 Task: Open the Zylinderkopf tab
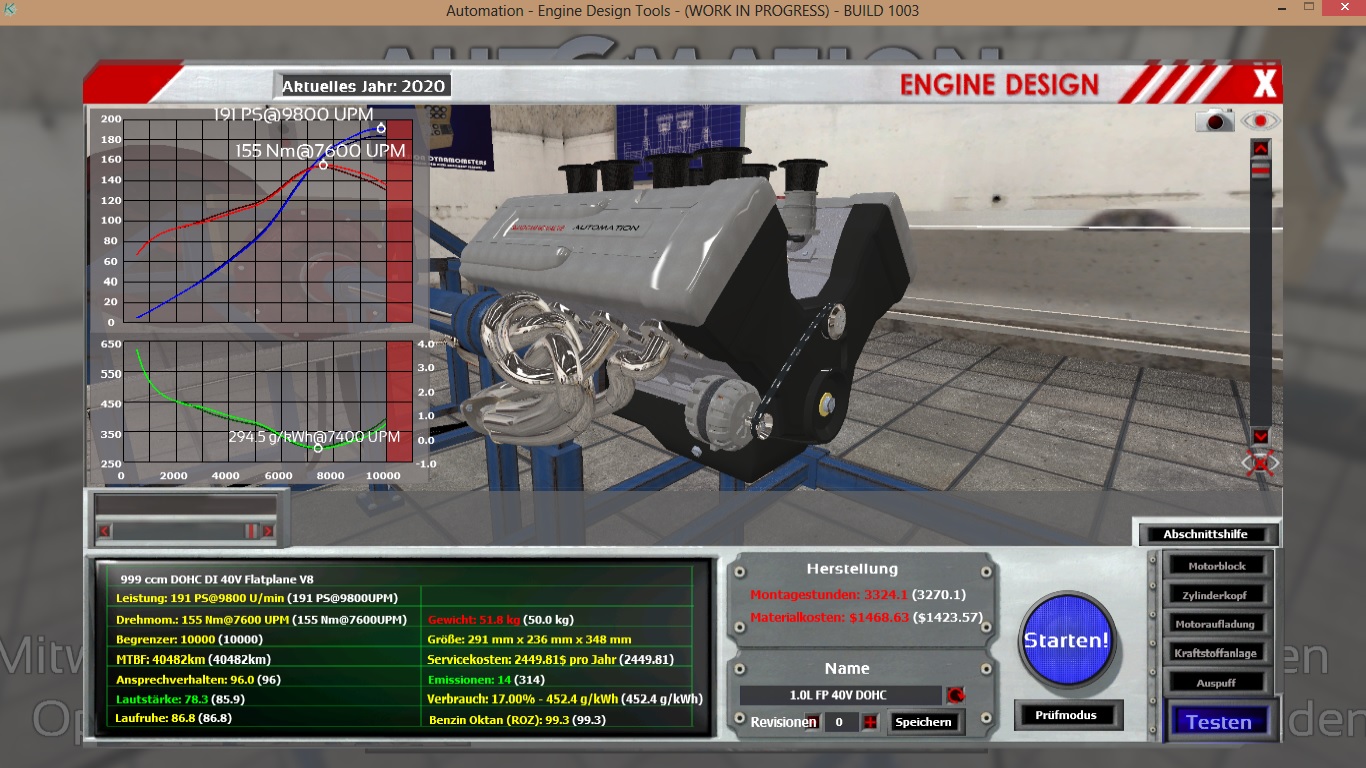coord(1217,595)
